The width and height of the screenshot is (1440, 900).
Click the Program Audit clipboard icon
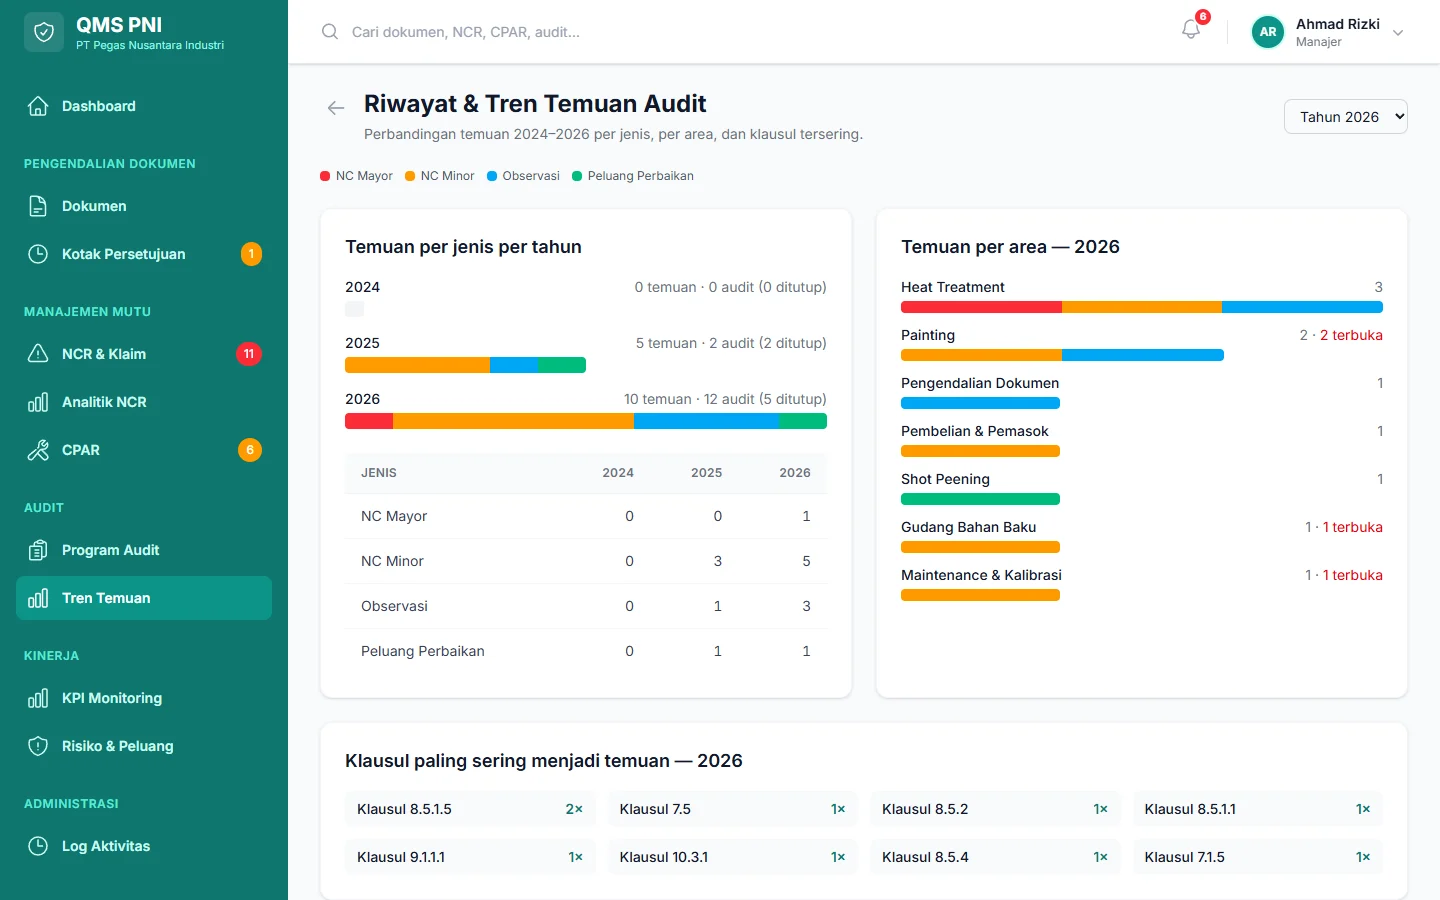[38, 550]
